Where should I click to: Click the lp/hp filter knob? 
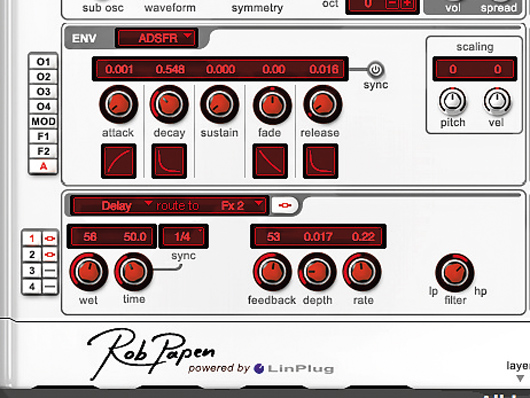tap(455, 272)
